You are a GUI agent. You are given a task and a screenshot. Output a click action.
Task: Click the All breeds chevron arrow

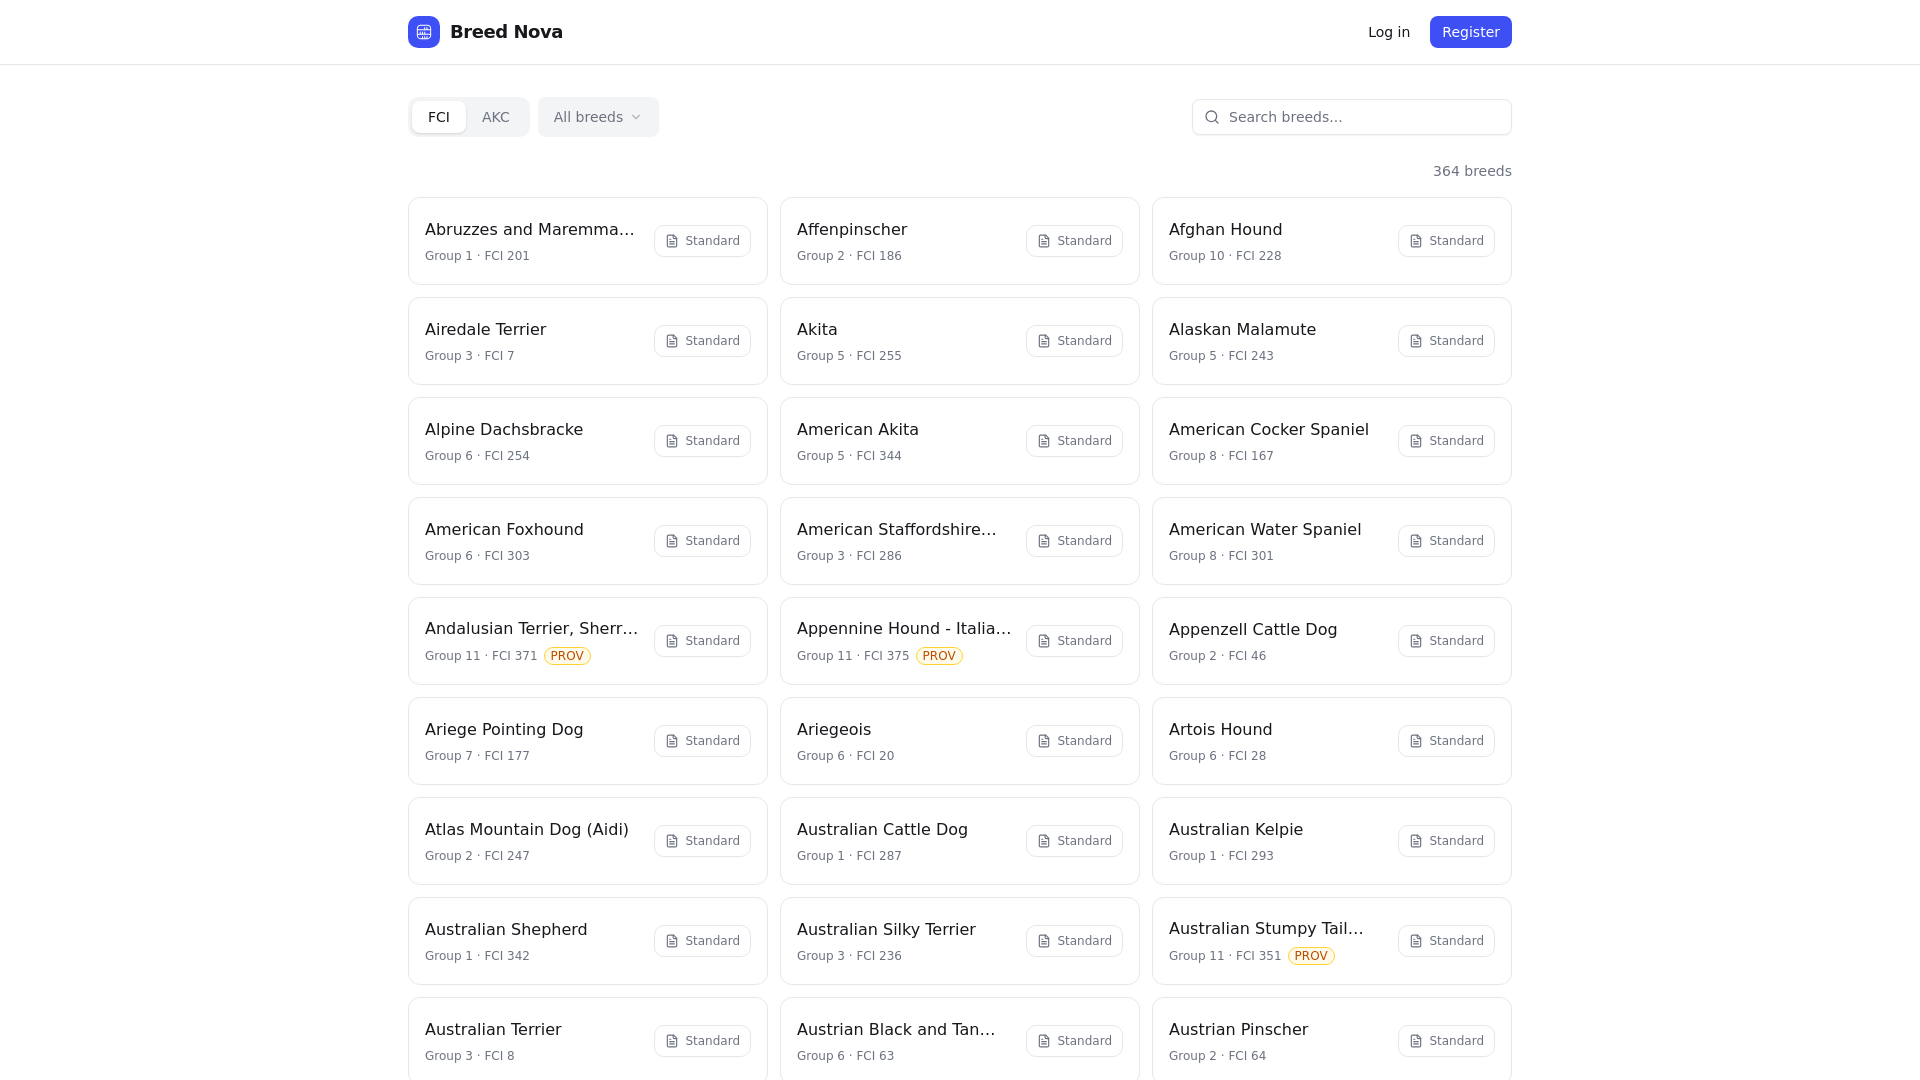pos(636,117)
